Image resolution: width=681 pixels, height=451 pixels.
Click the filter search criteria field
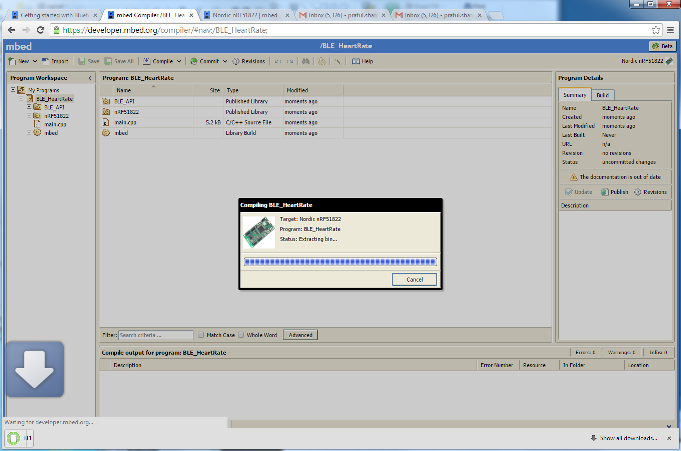click(x=154, y=334)
